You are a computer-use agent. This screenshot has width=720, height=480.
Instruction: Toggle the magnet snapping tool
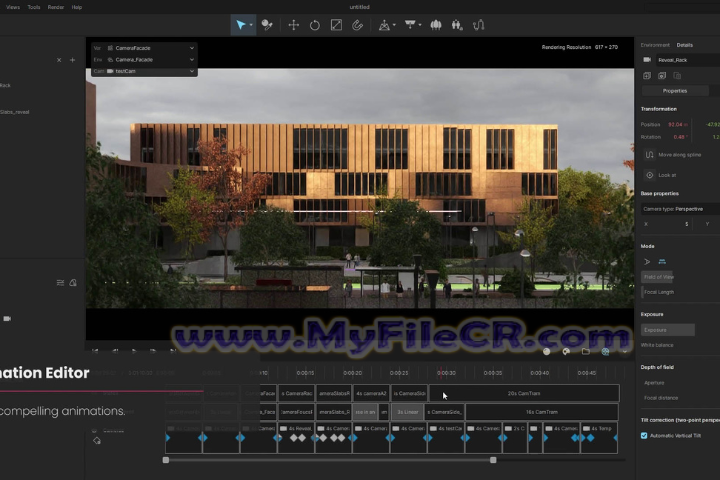point(357,25)
